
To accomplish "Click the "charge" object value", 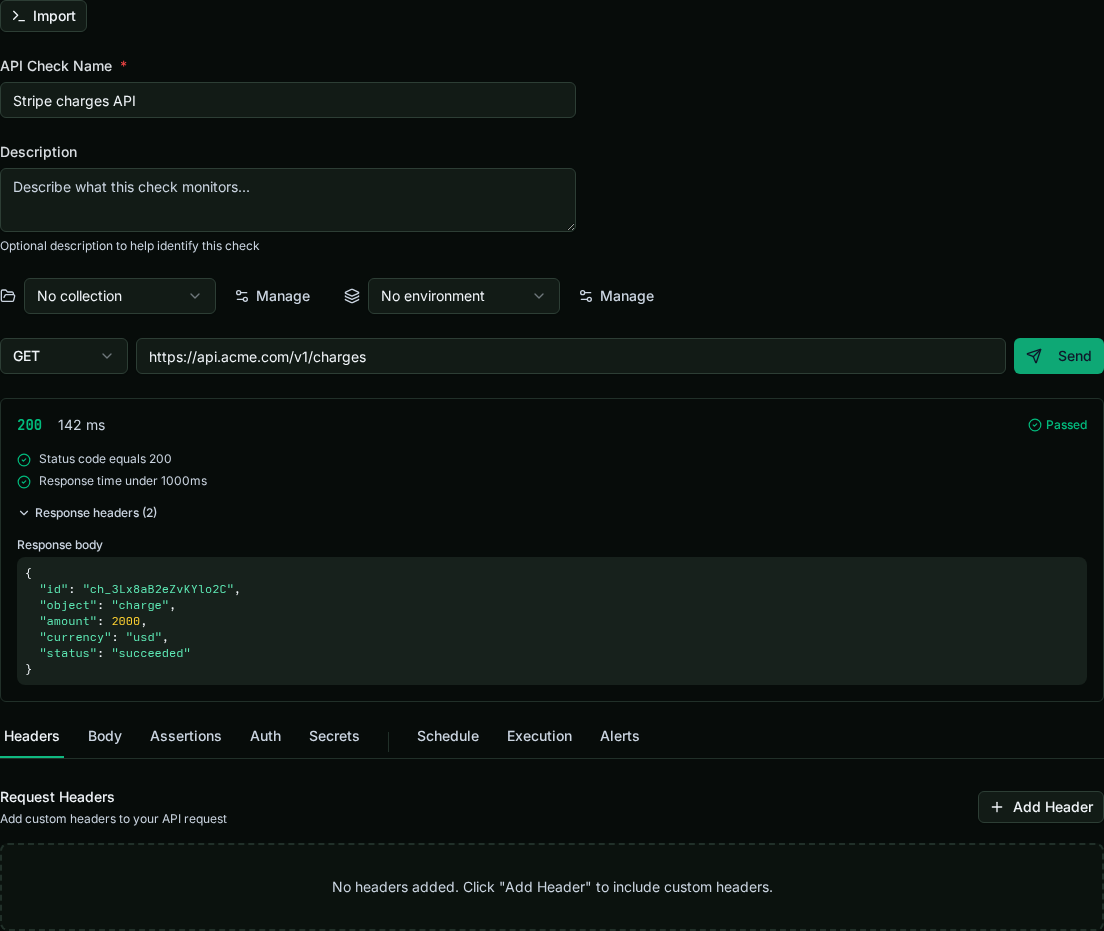I will 140,605.
